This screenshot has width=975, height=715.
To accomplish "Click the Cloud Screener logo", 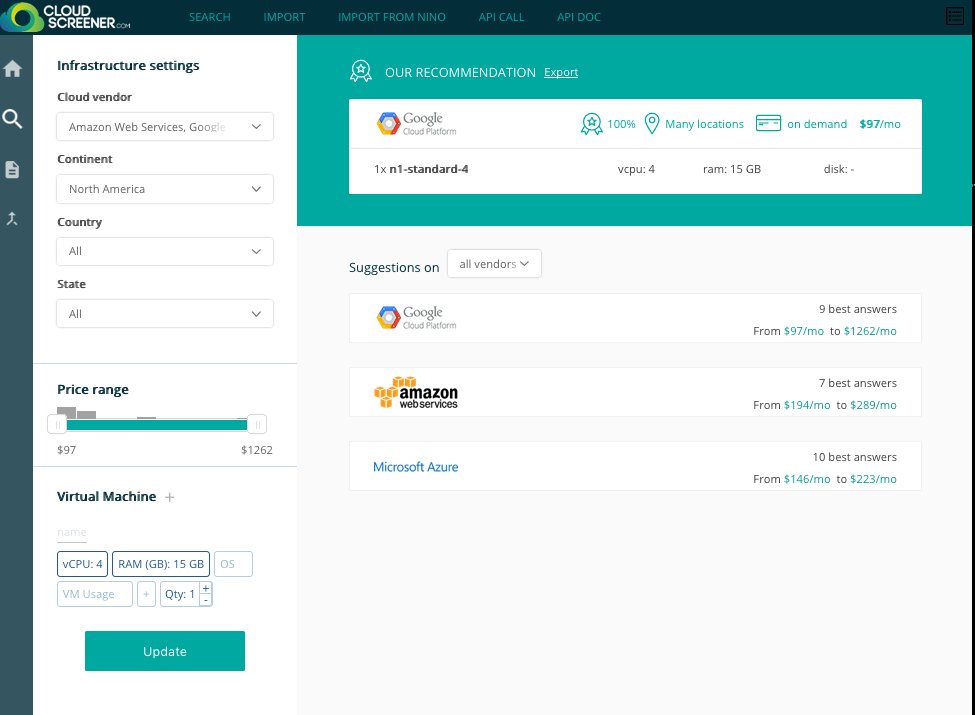I will (66, 17).
